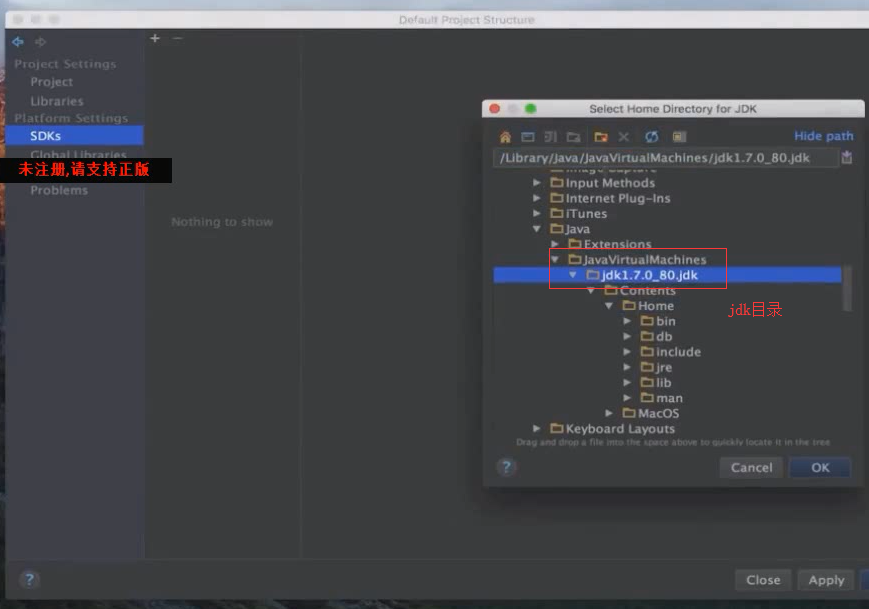Select the Extensions folder label
This screenshot has width=869, height=609.
pyautogui.click(x=617, y=244)
